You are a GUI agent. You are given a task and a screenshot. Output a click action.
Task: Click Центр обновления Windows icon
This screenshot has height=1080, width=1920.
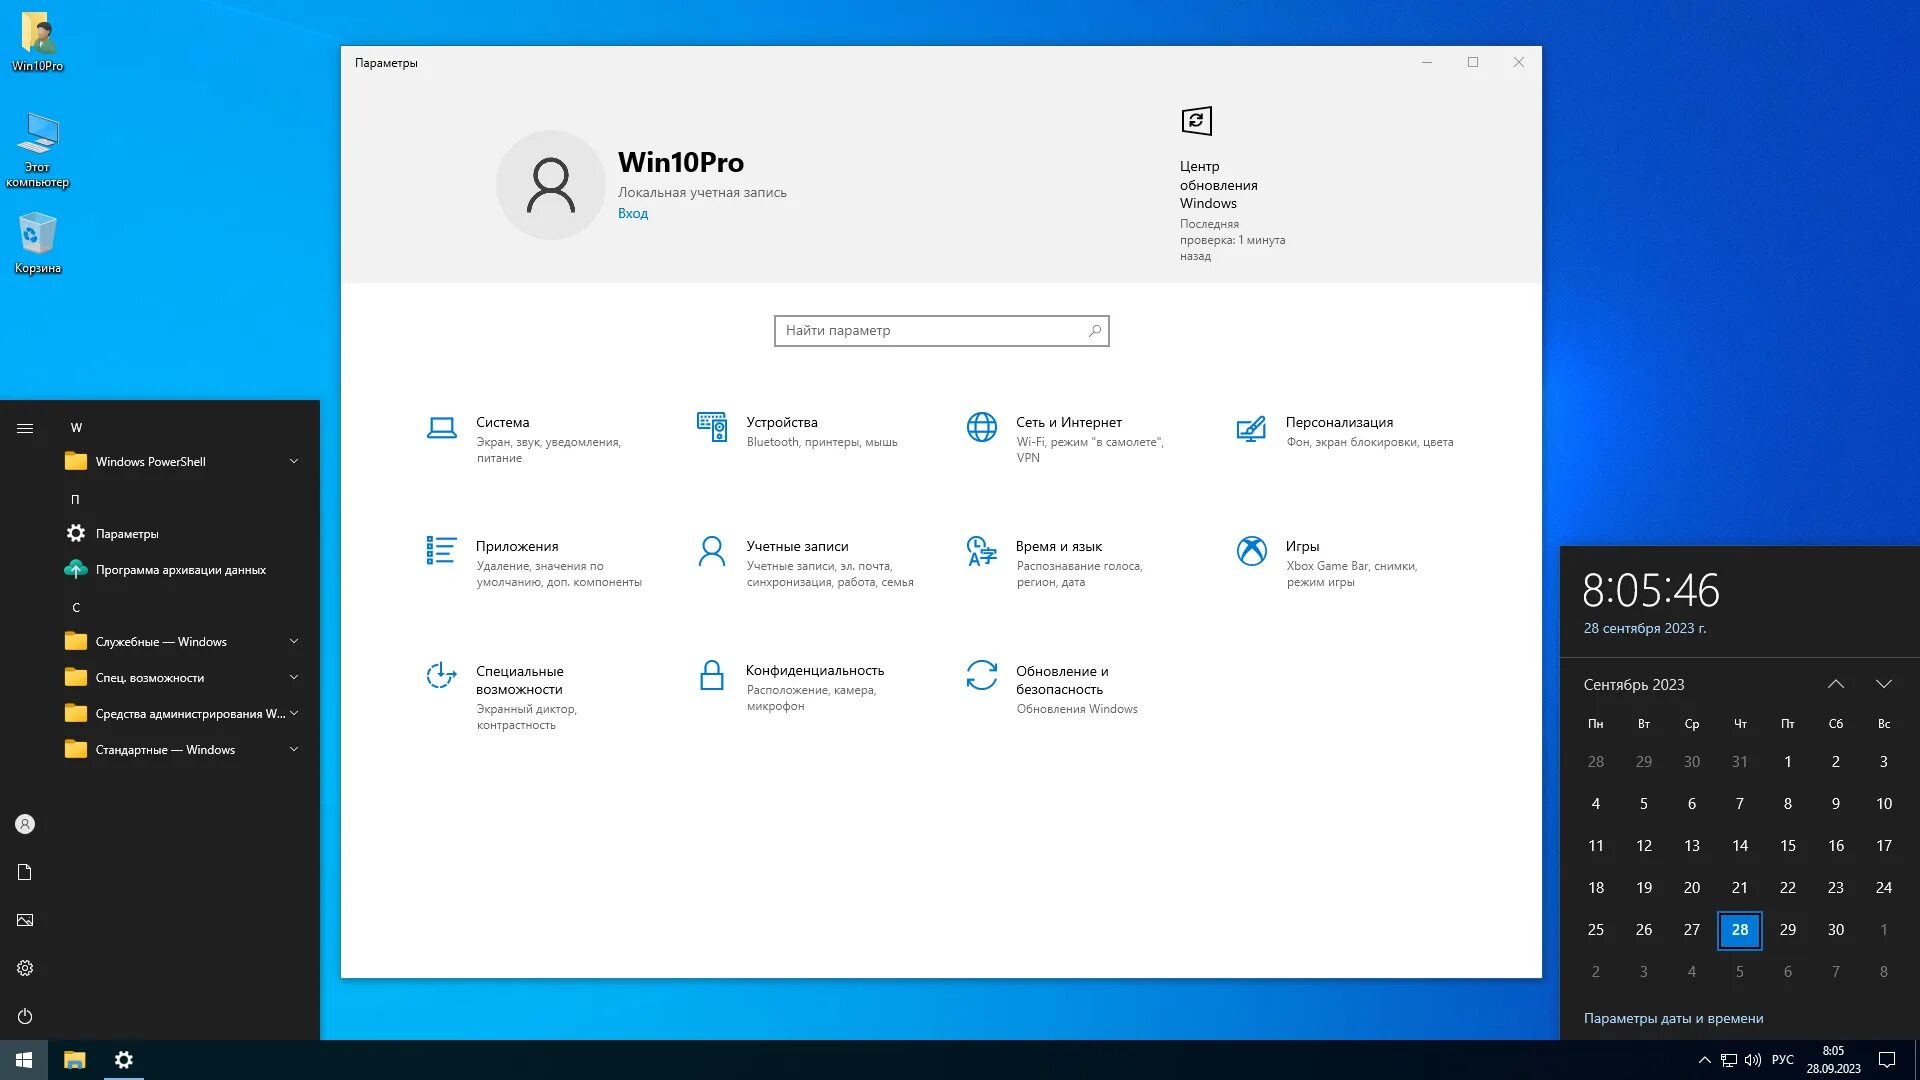(x=1196, y=122)
